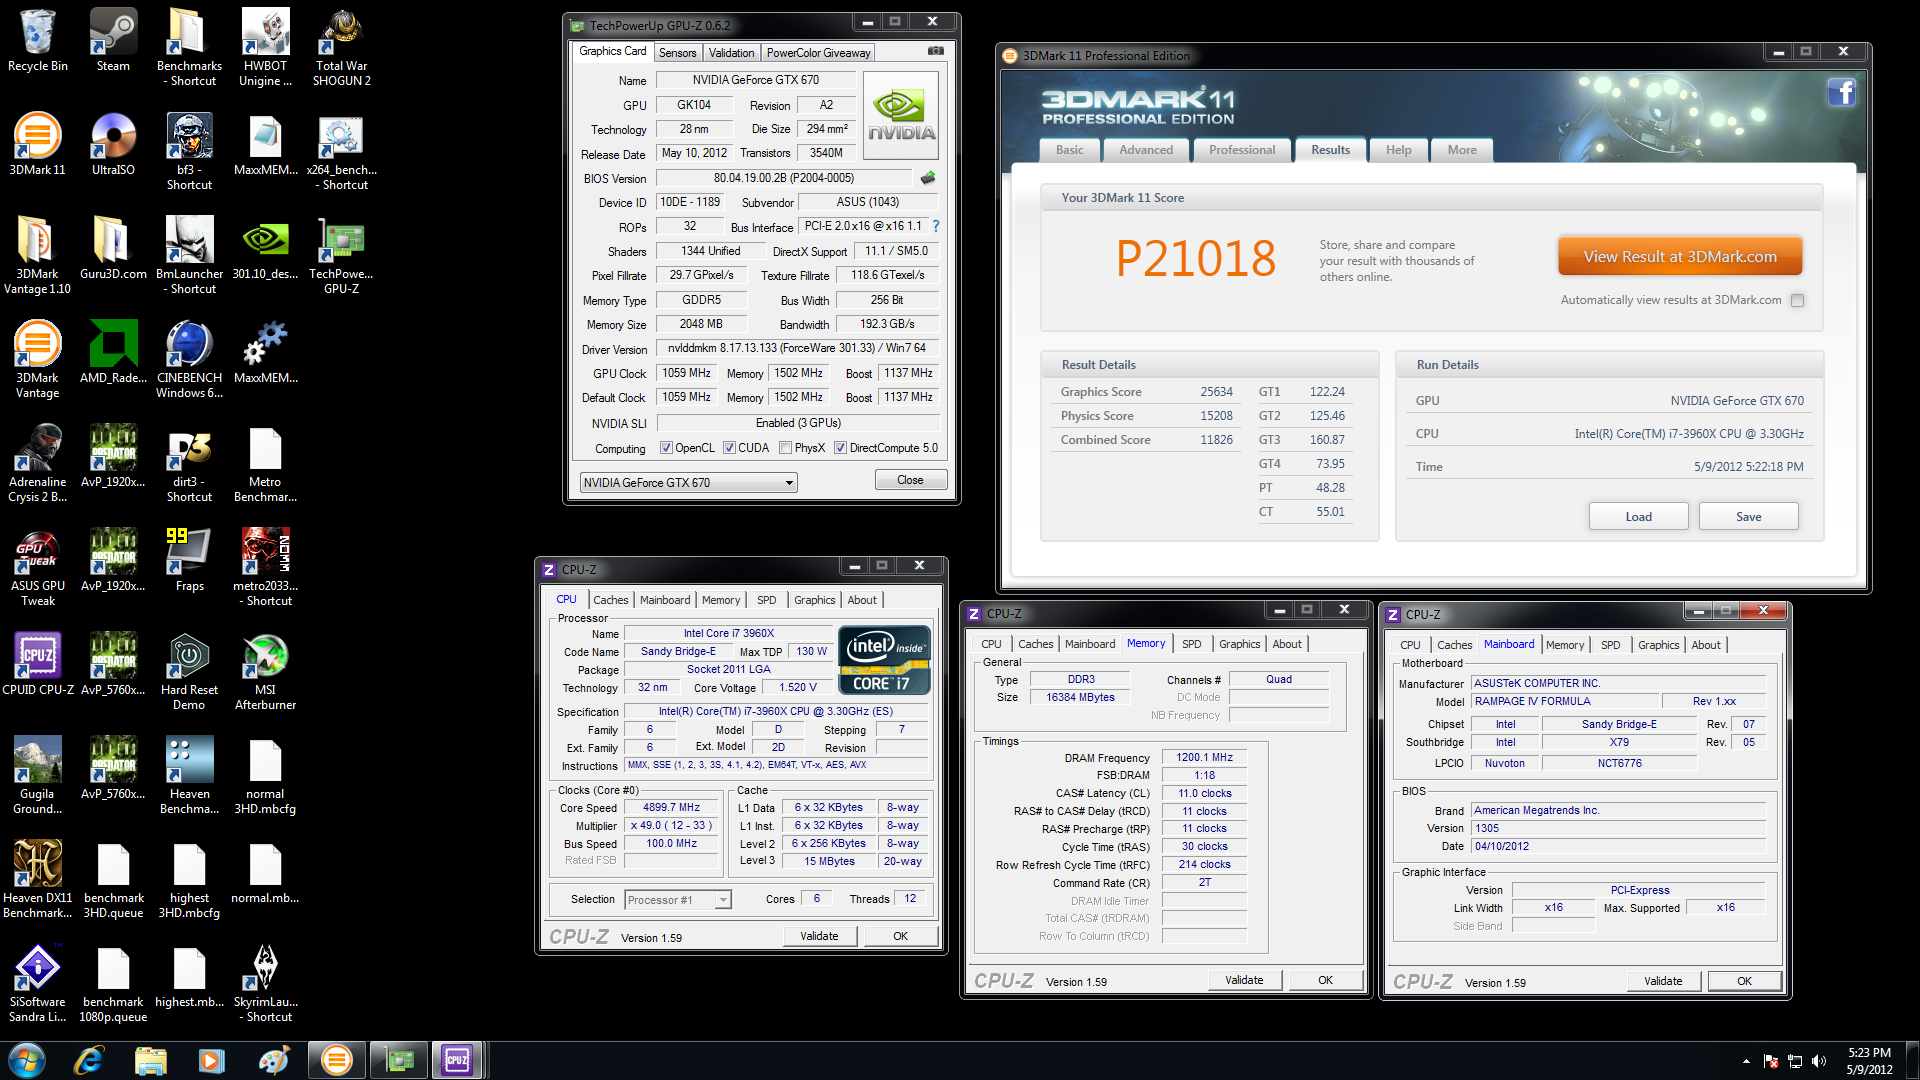Switch to the Sensors tab in GPU-Z
This screenshot has width=1920, height=1080.
point(677,53)
